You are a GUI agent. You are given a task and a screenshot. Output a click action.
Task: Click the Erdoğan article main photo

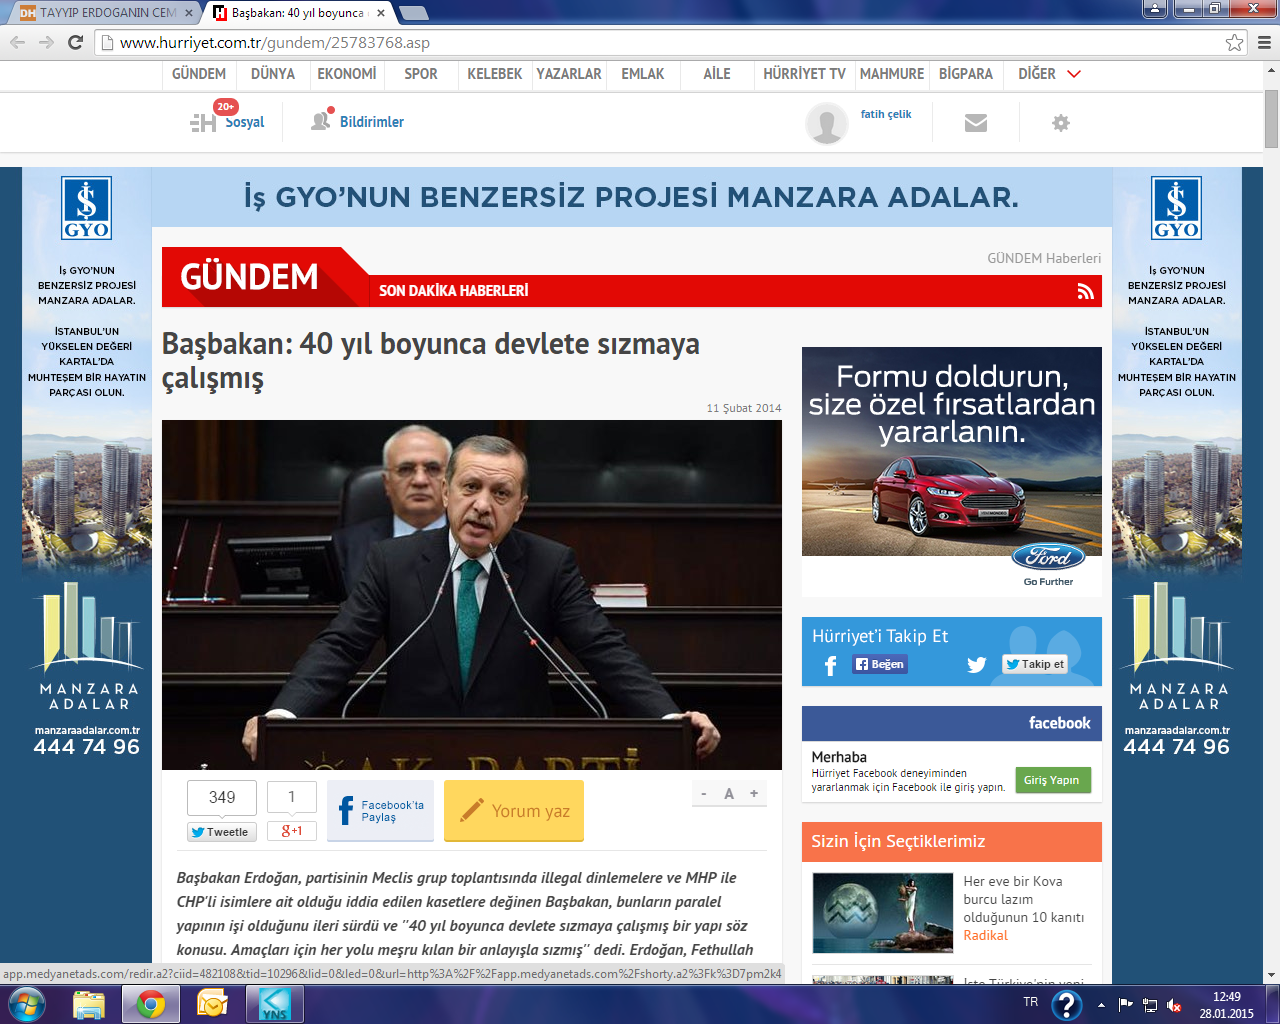[472, 594]
